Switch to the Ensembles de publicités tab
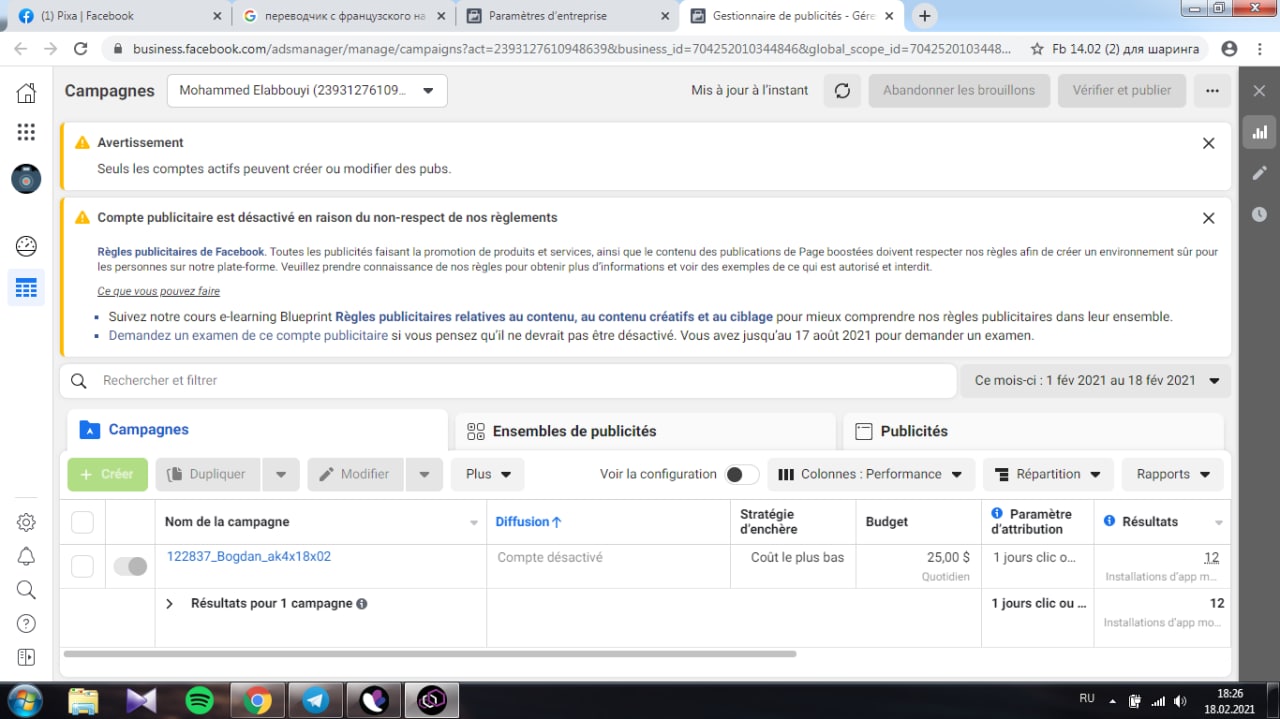Screen dimensions: 1280x719 [x=645, y=431]
